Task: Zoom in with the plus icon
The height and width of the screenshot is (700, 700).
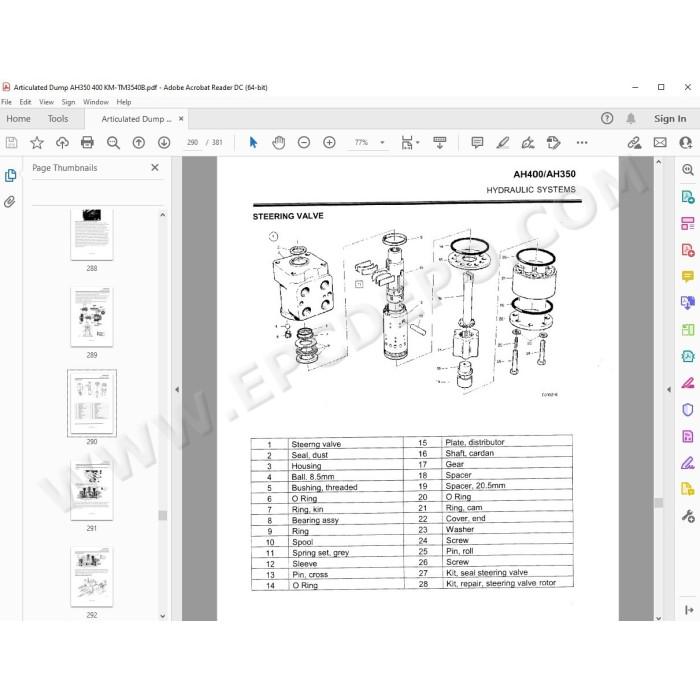Action: 329,143
